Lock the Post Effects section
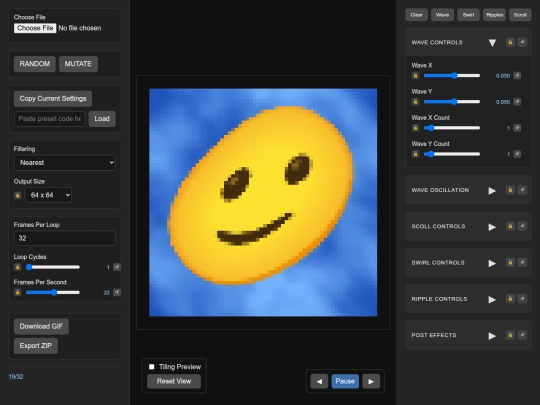540x405 pixels. [510, 335]
